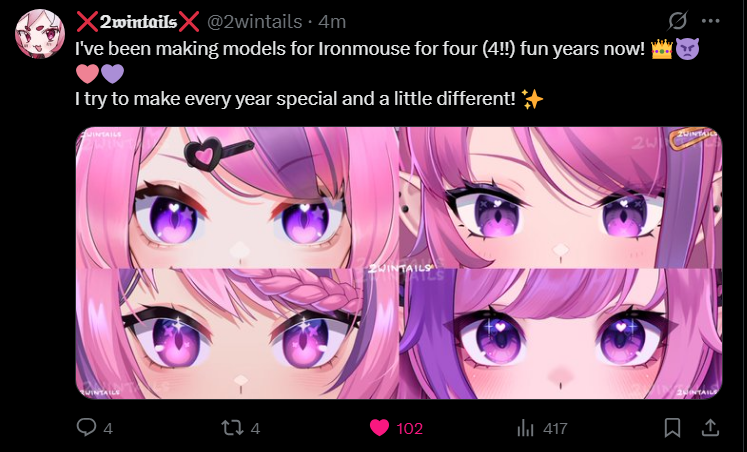This screenshot has width=747, height=452.
Task: Click the 417 views count
Action: [x=555, y=429]
